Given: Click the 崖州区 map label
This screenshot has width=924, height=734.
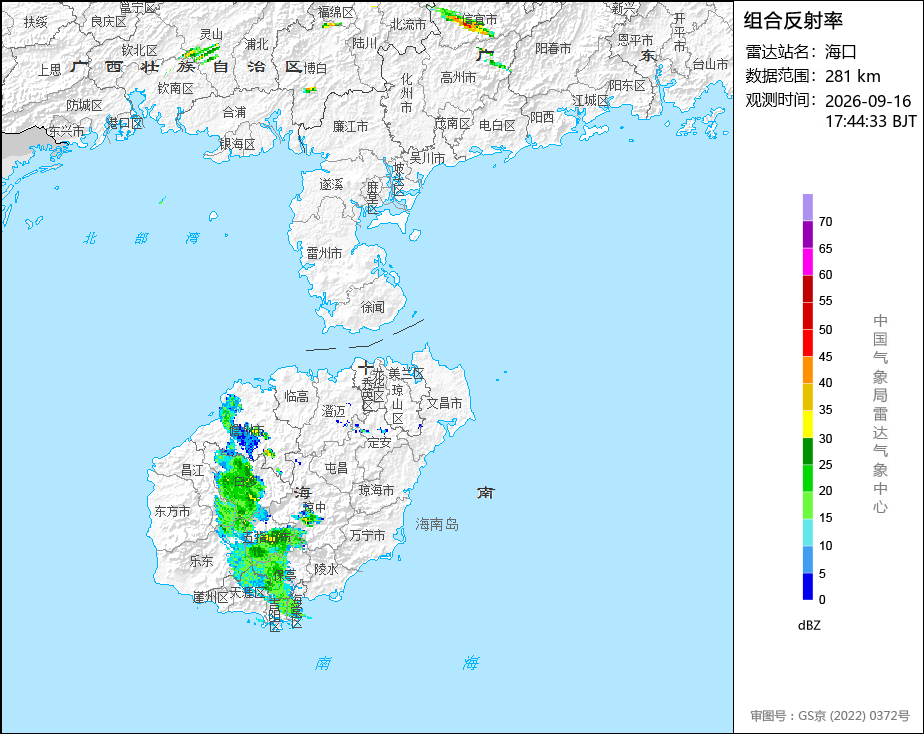Looking at the screenshot, I should tap(210, 597).
